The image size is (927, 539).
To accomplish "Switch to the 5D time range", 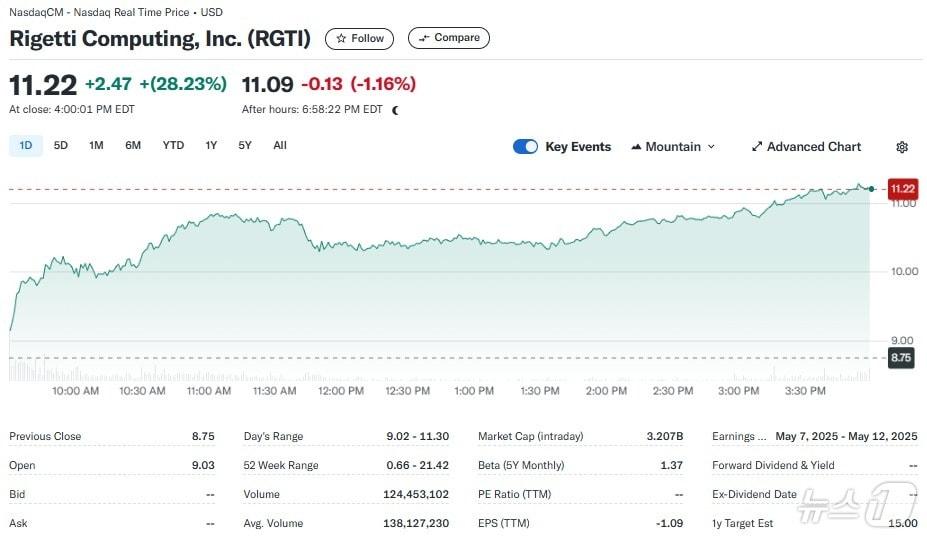I will (x=61, y=146).
